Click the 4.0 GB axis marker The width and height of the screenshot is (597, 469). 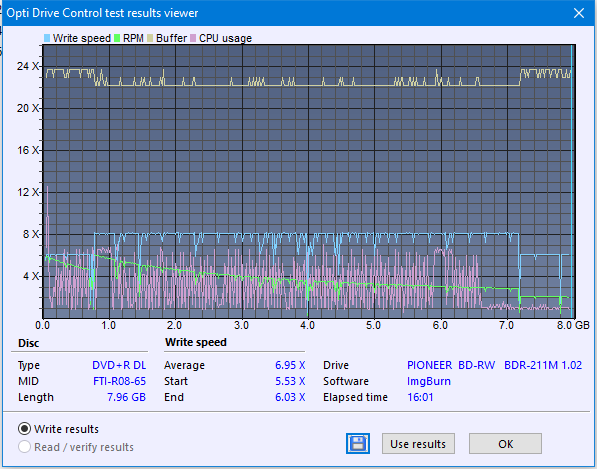click(x=307, y=325)
